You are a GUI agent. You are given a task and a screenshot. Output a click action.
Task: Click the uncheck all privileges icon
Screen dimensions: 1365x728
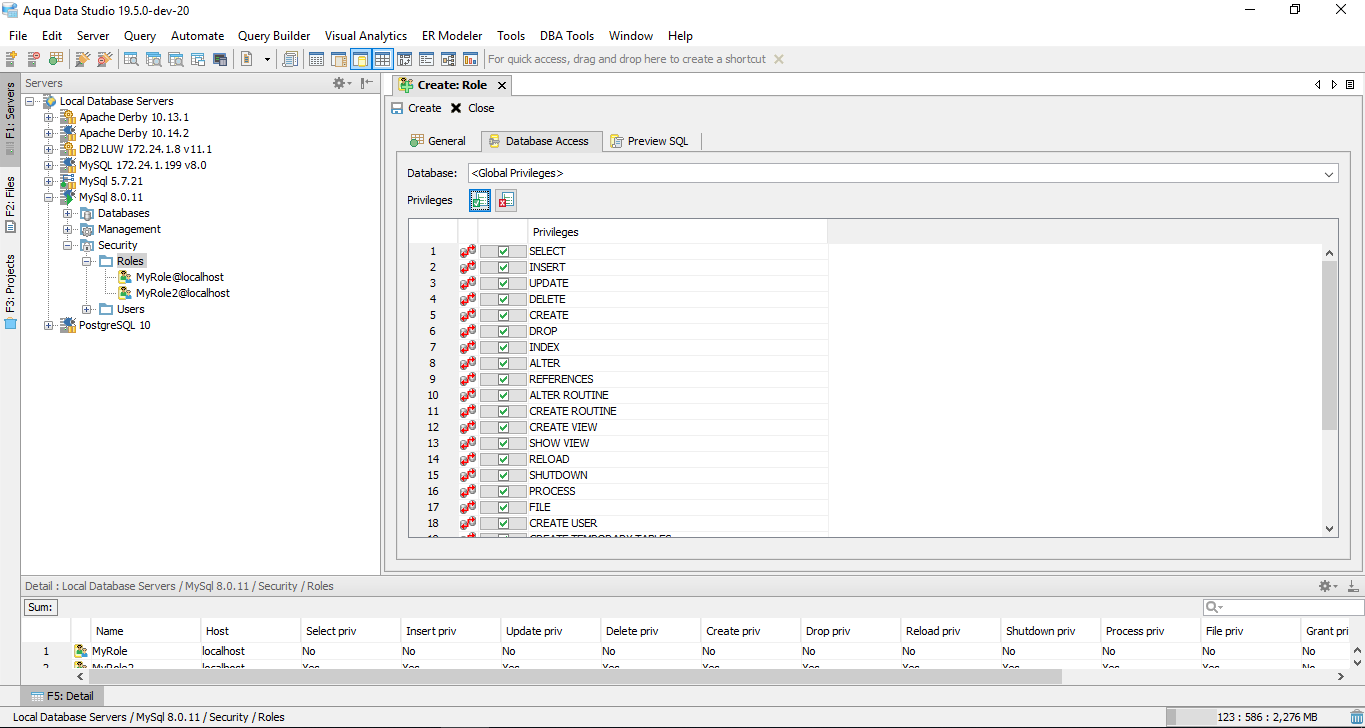click(x=506, y=201)
